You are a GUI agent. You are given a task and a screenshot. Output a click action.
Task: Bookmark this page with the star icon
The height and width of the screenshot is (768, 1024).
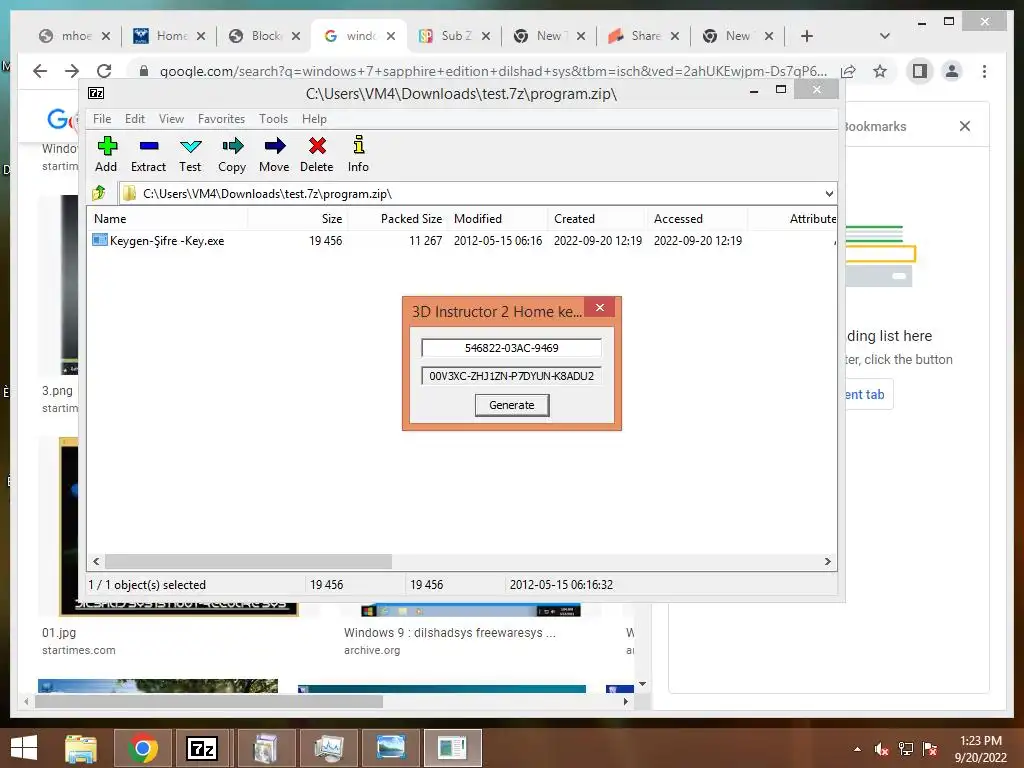click(x=880, y=71)
